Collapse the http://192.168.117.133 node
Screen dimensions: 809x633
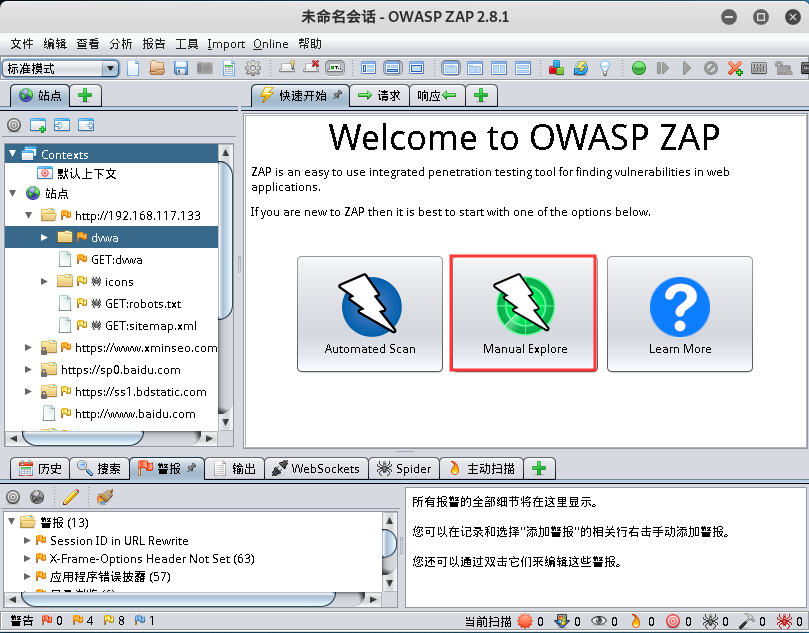[x=28, y=215]
